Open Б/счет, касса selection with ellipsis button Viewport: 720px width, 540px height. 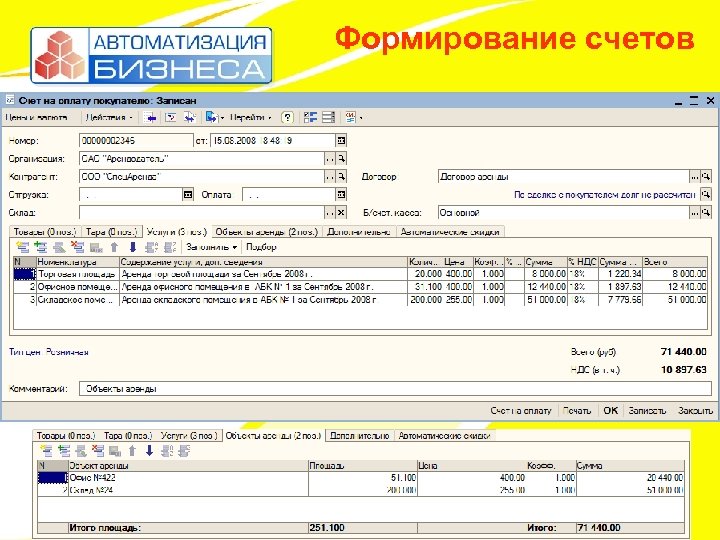(695, 213)
